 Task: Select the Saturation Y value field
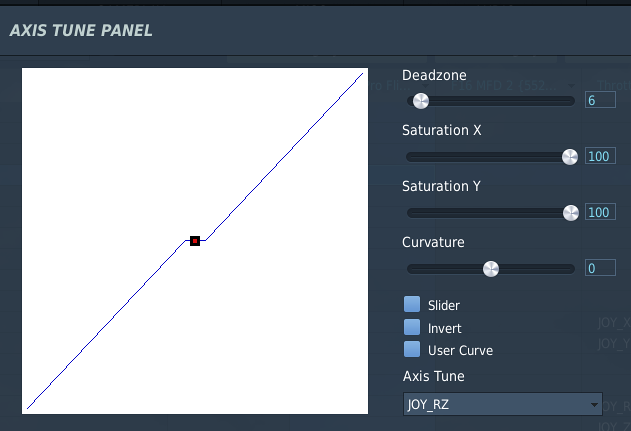tap(600, 212)
